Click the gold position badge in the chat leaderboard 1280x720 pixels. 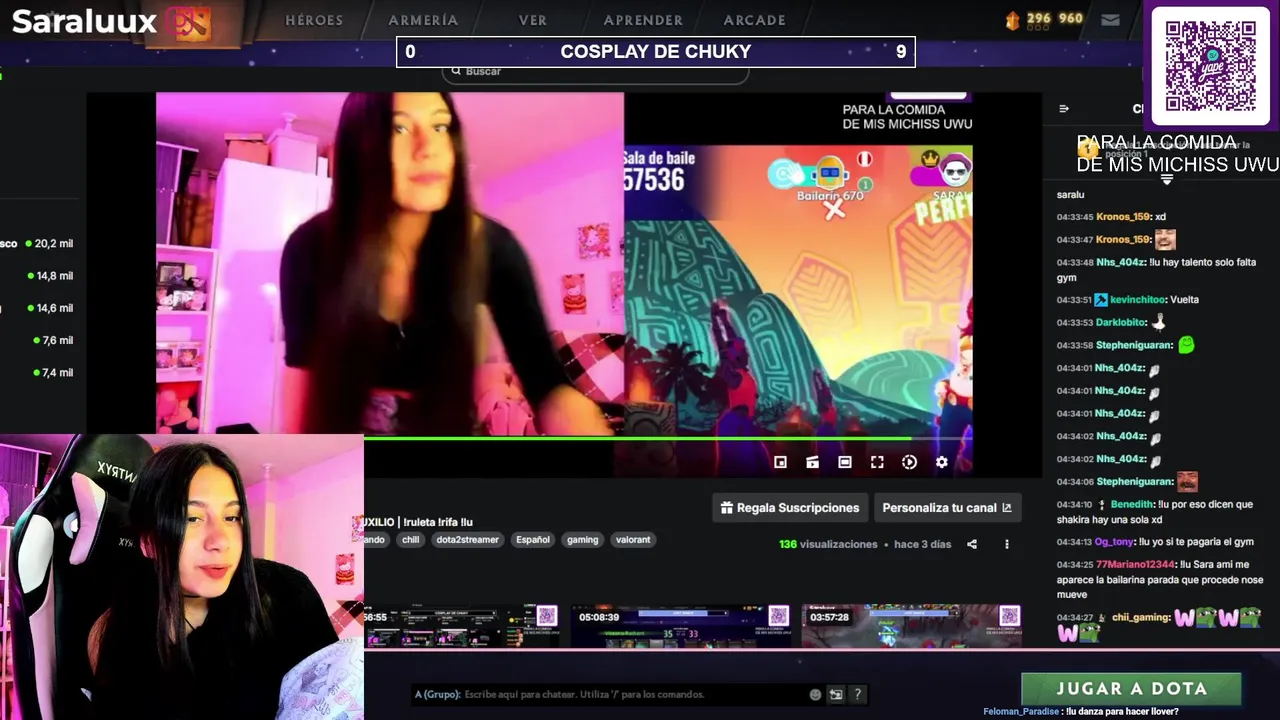coord(1088,149)
